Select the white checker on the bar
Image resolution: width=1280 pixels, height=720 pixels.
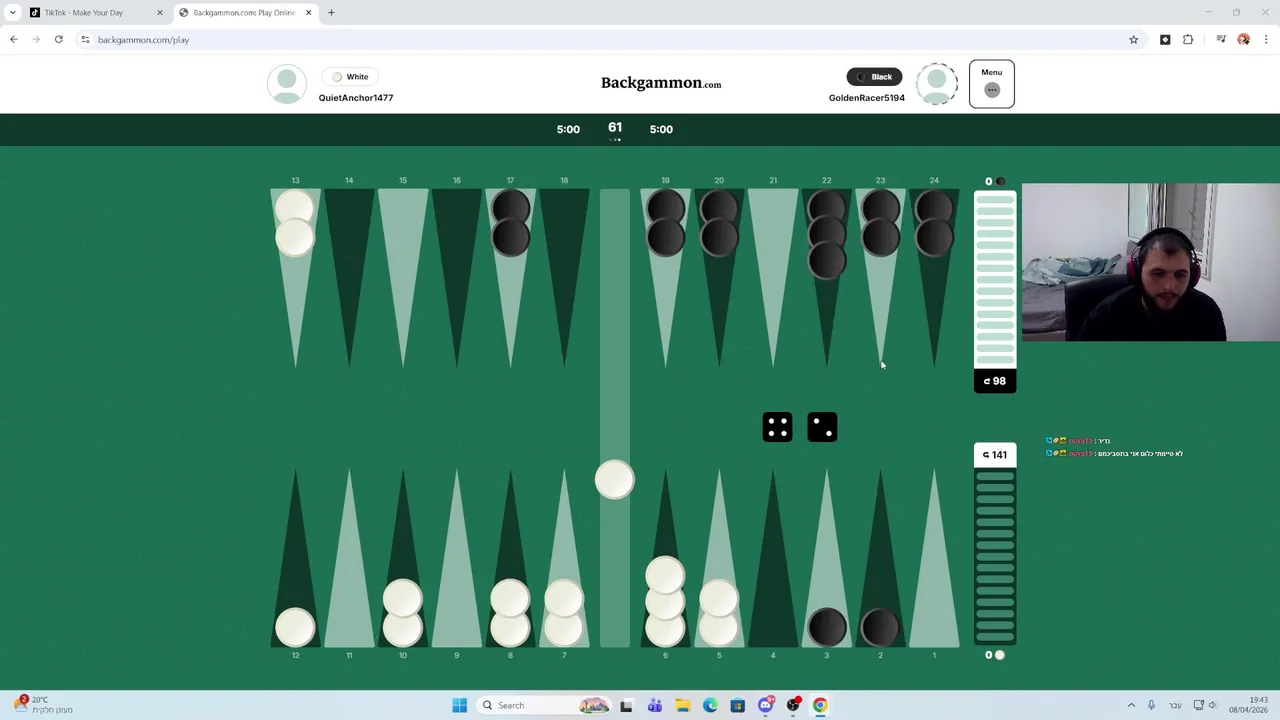click(614, 480)
